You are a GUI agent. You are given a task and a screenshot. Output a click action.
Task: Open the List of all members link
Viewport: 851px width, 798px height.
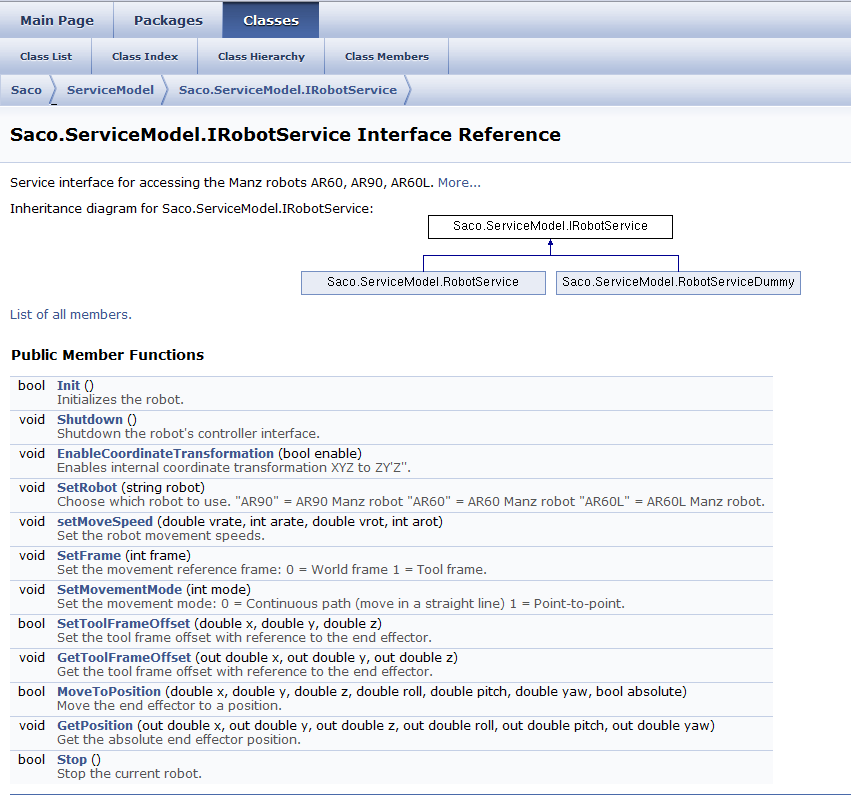coord(71,314)
